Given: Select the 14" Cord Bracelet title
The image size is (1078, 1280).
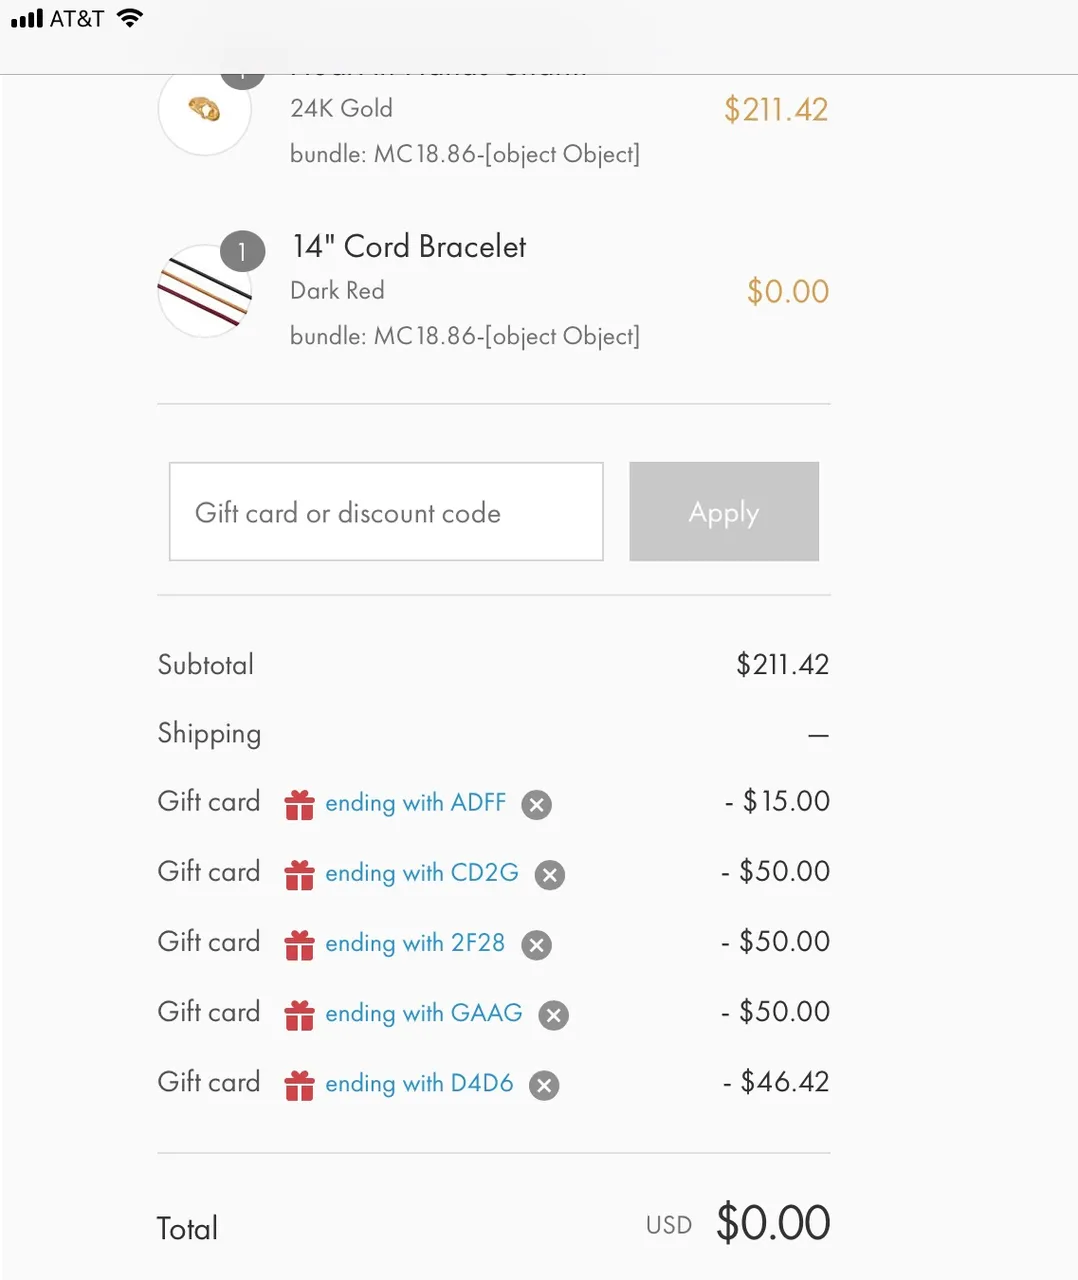Looking at the screenshot, I should 409,246.
